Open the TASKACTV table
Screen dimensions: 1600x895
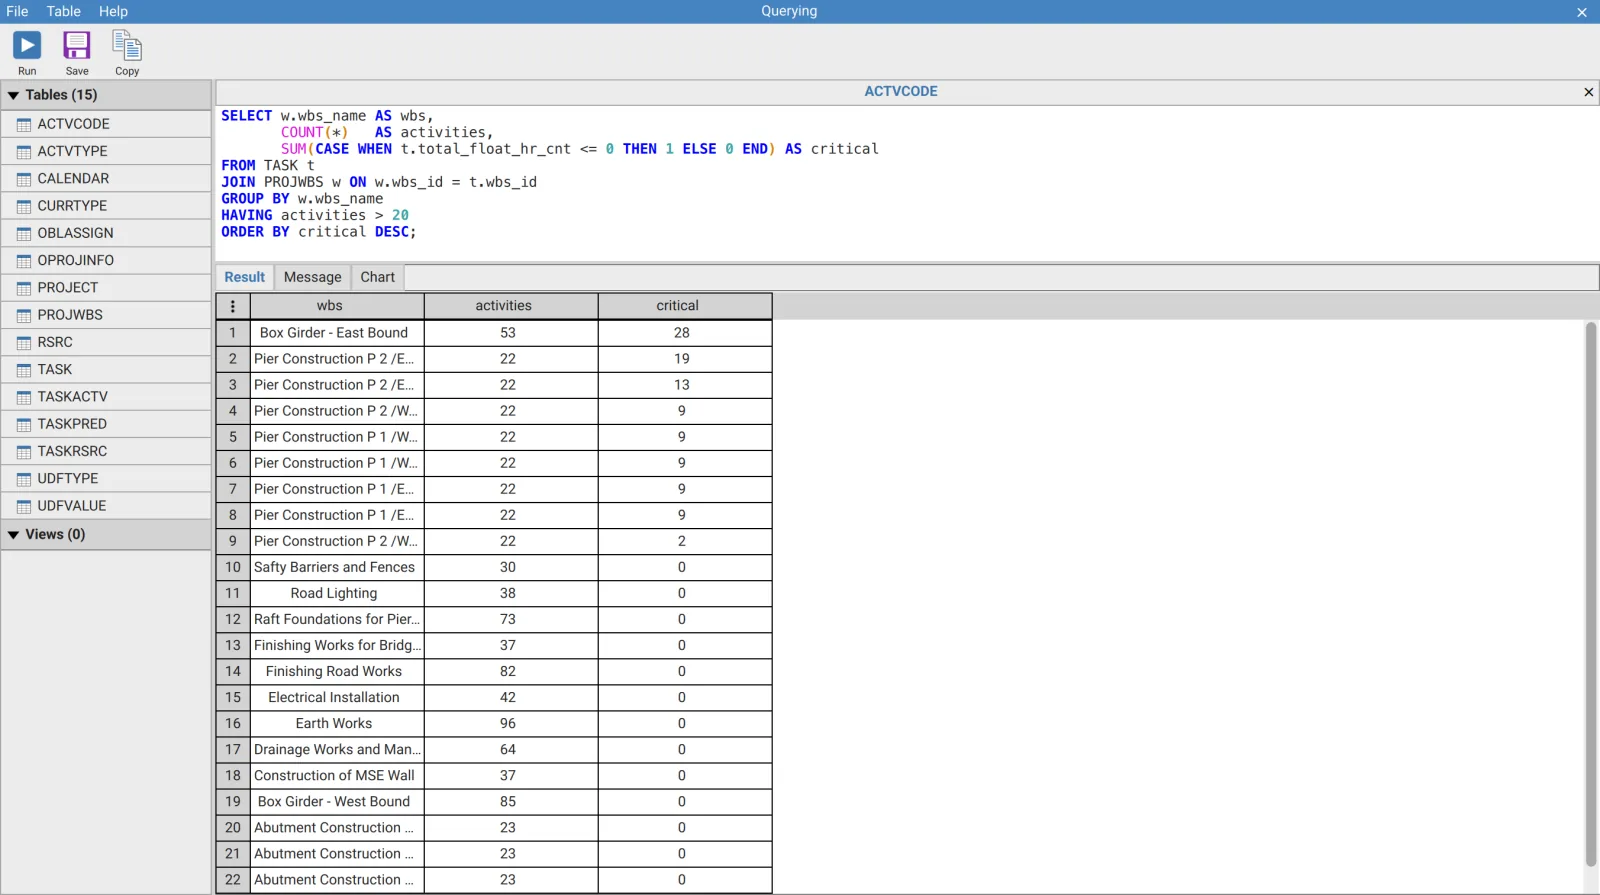(x=106, y=397)
